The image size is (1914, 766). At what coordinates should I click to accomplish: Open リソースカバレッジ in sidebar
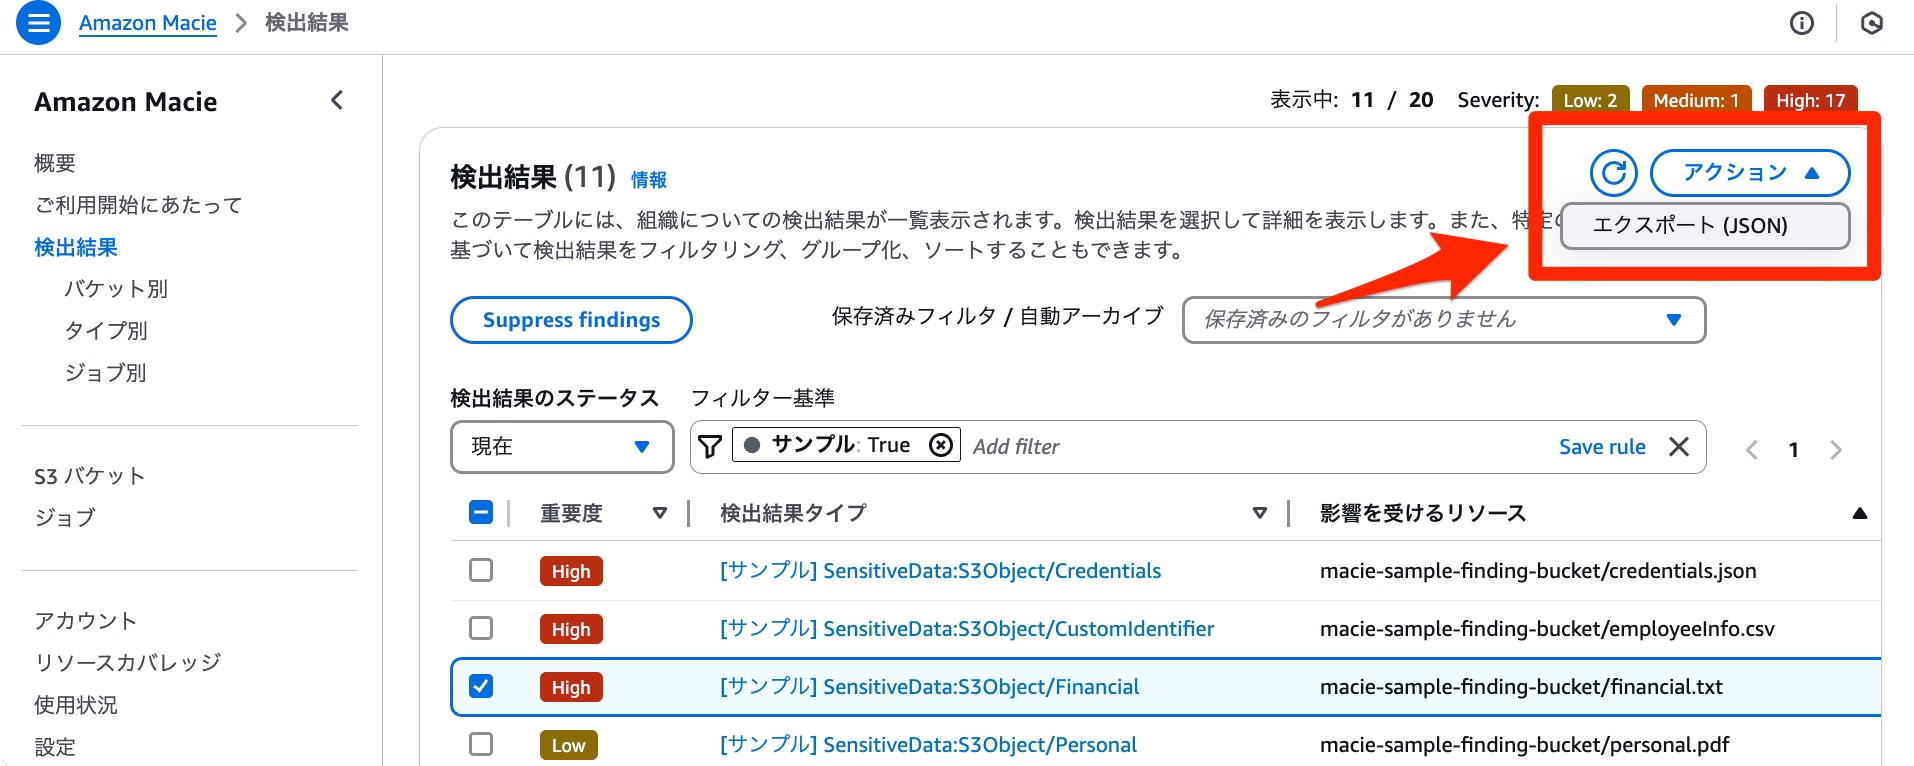tap(128, 663)
